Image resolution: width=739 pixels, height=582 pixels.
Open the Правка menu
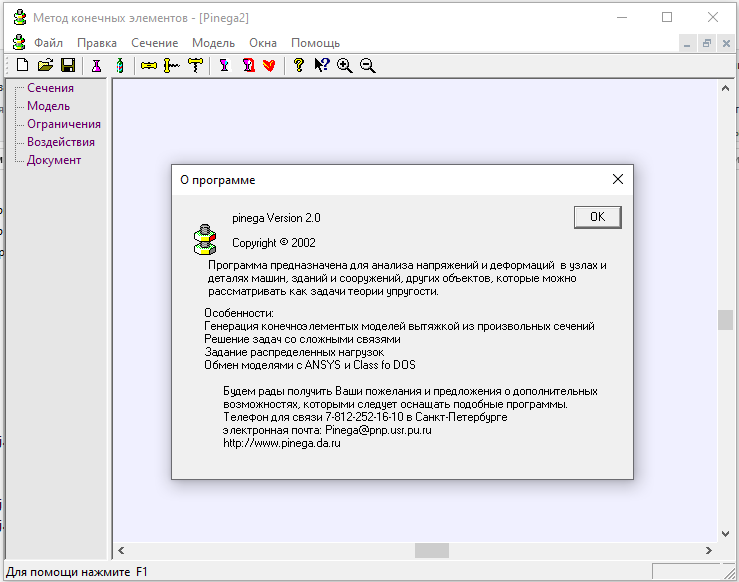[x=97, y=43]
